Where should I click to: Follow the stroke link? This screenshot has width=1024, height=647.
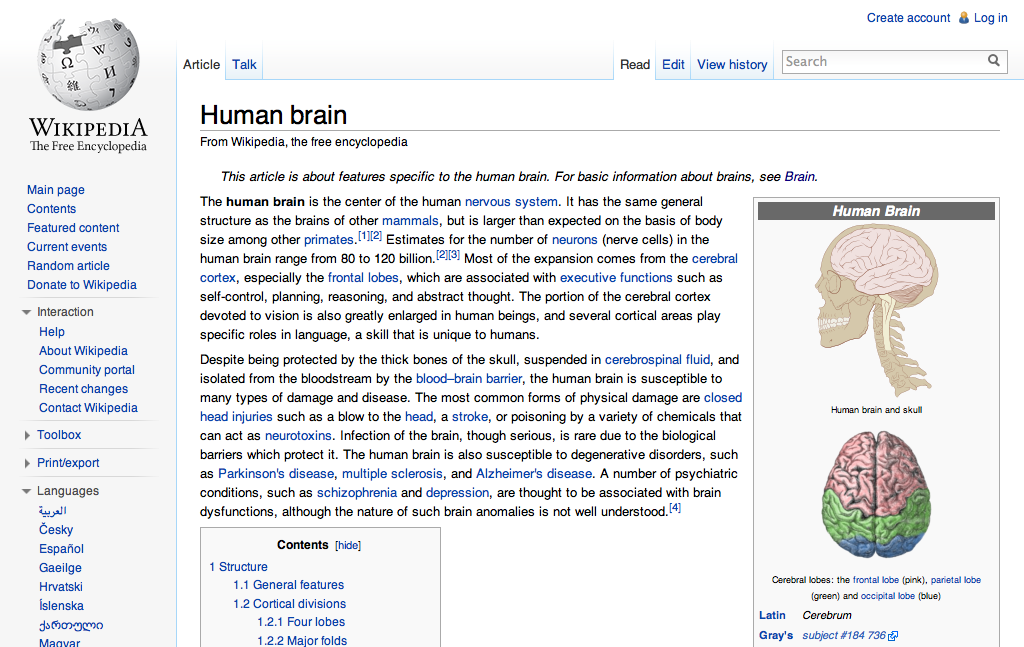[470, 417]
